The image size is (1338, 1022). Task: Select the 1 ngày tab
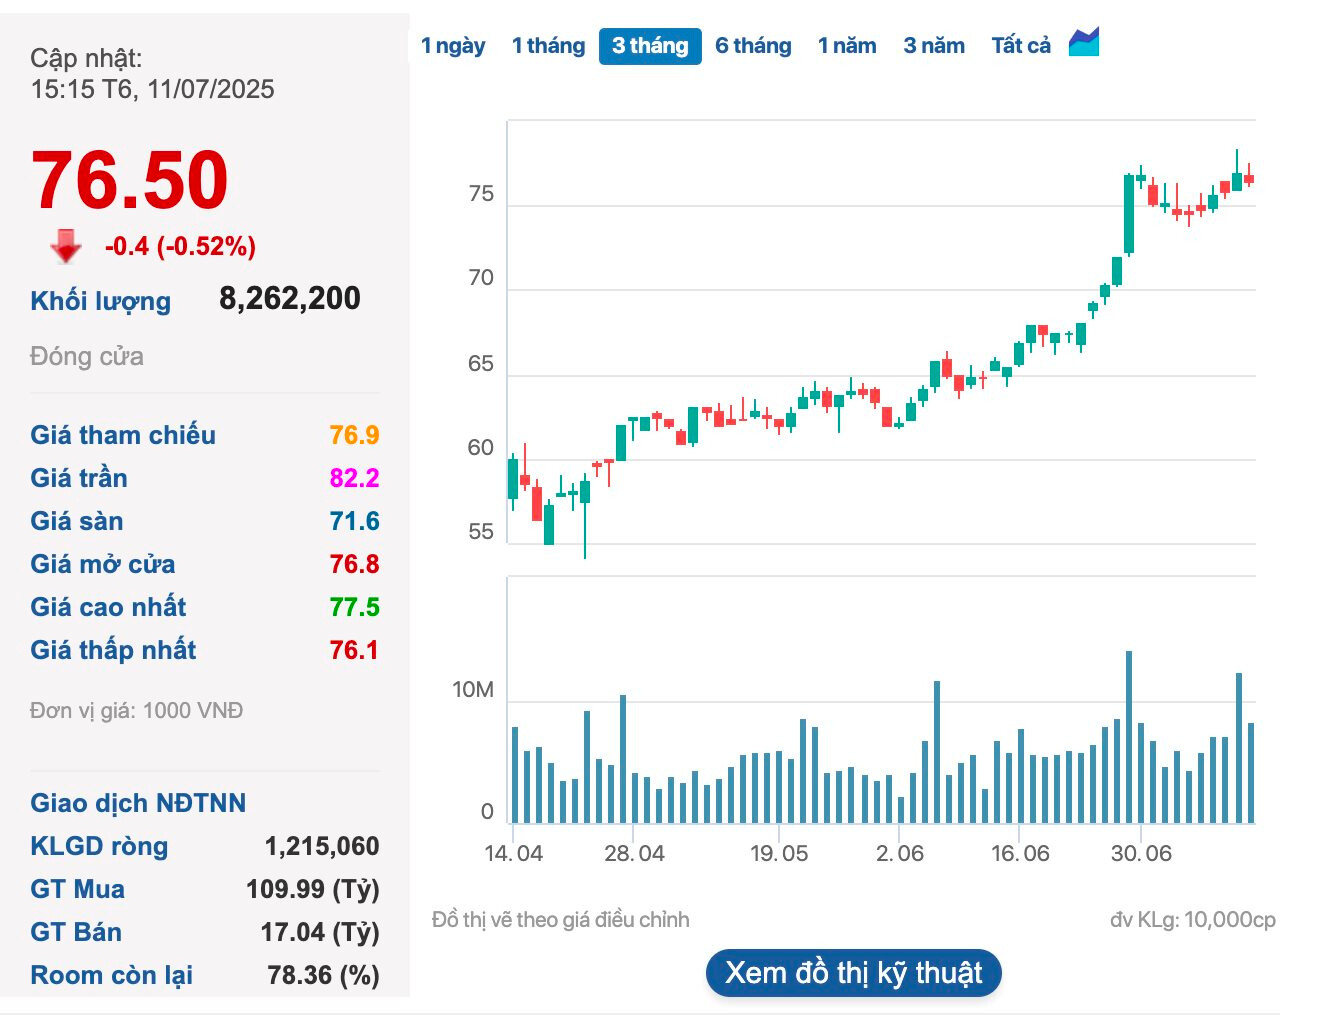click(453, 46)
